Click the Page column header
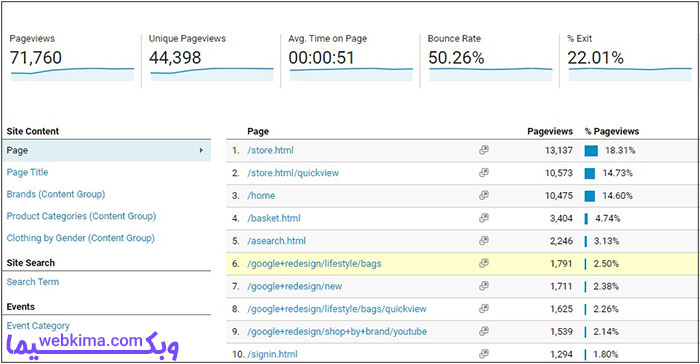This screenshot has width=700, height=364. tap(258, 131)
